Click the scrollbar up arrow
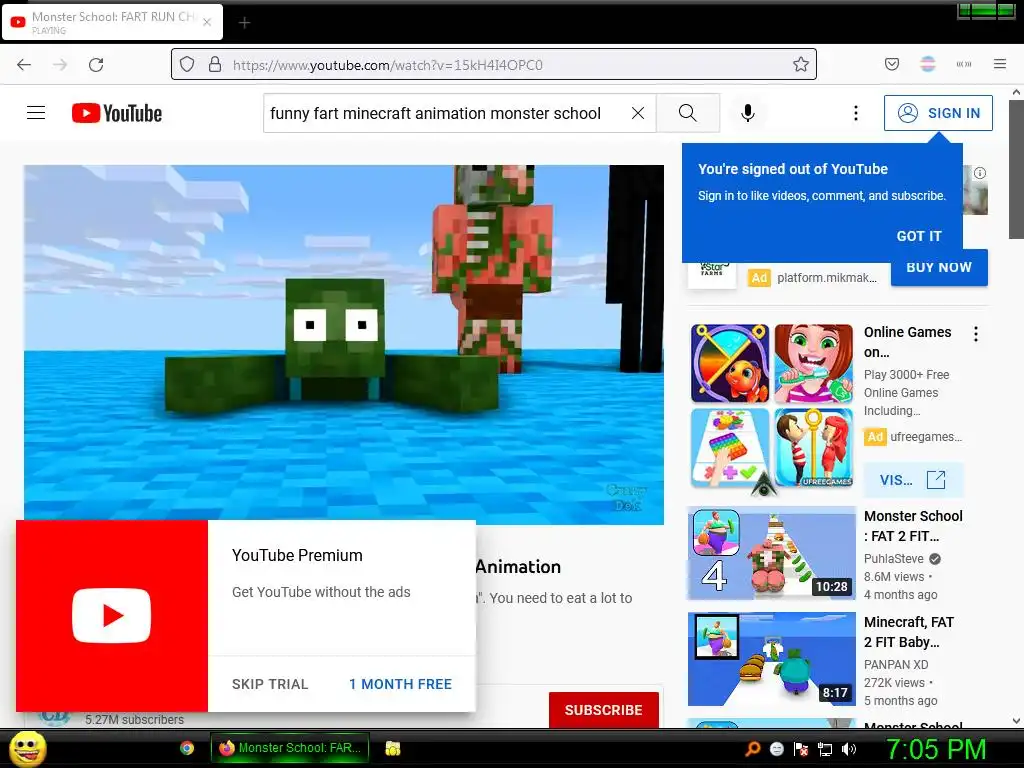Image resolution: width=1024 pixels, height=768 pixels. 1016,93
